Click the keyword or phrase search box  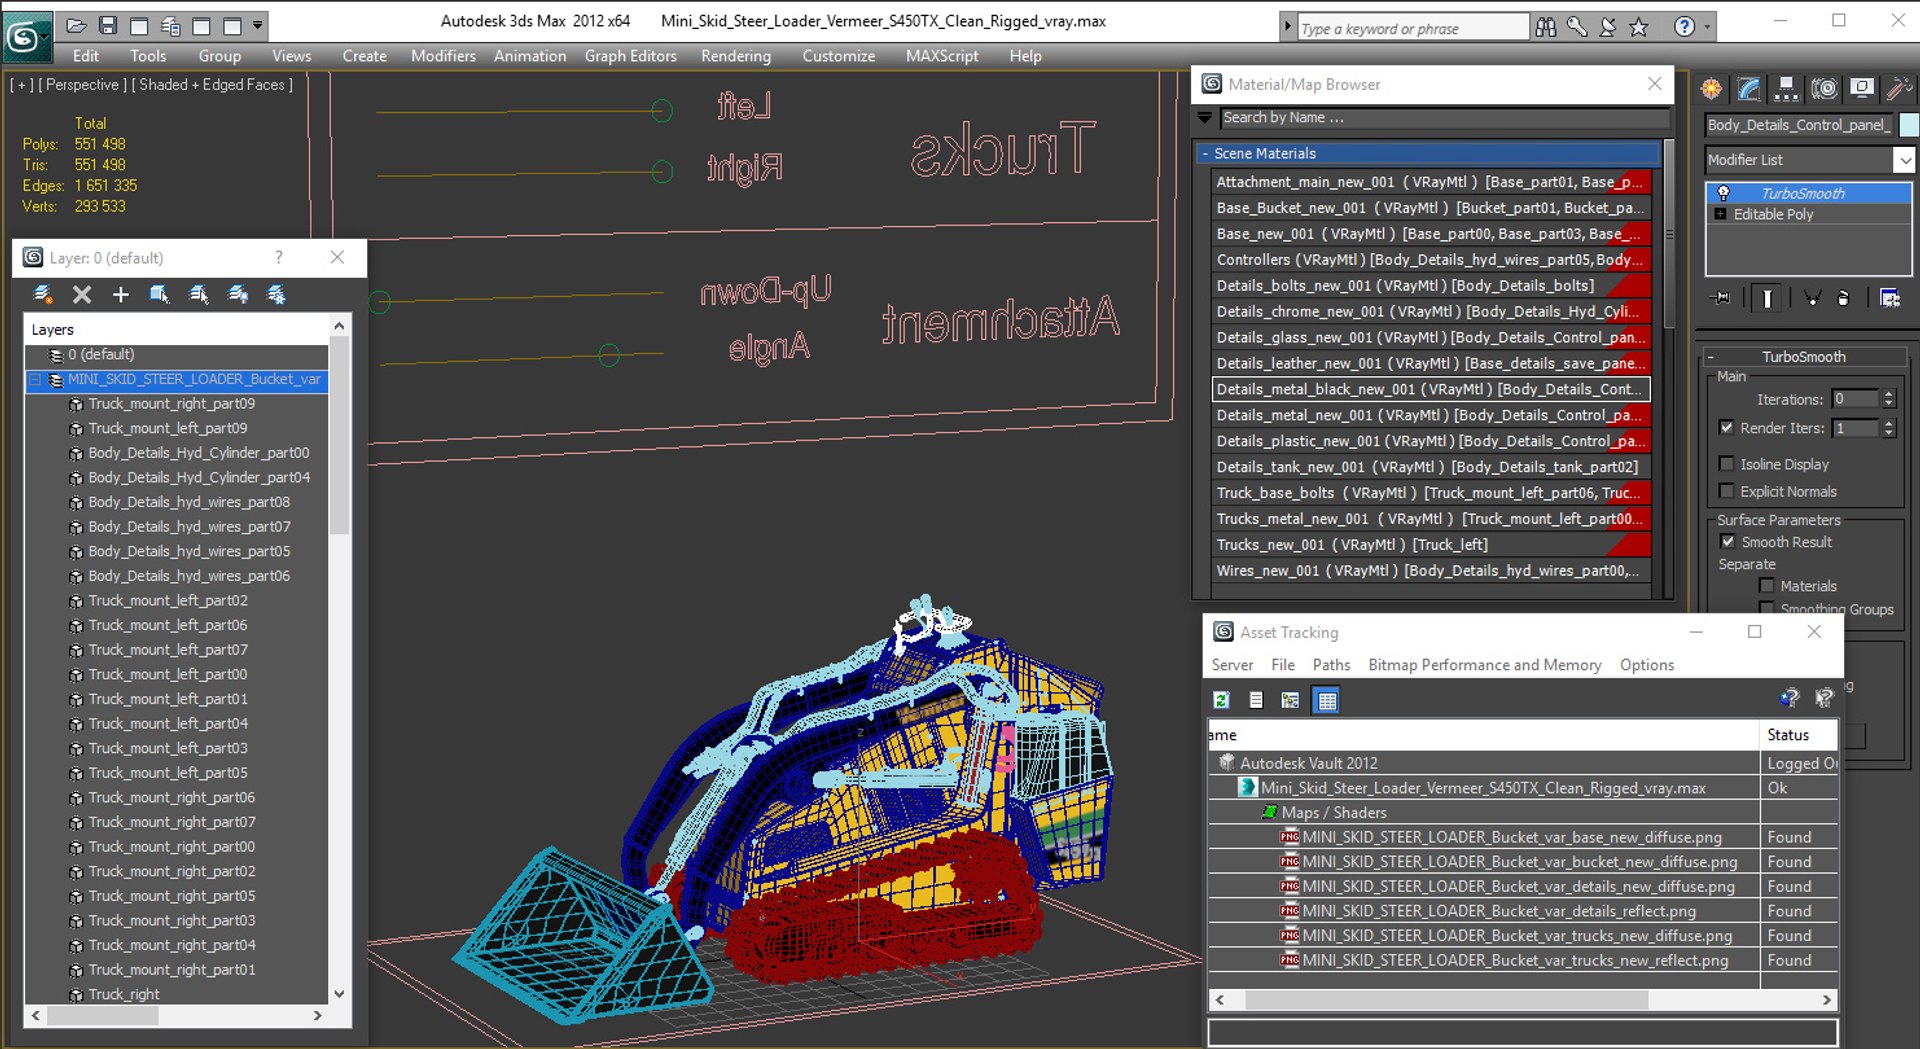coord(1412,28)
